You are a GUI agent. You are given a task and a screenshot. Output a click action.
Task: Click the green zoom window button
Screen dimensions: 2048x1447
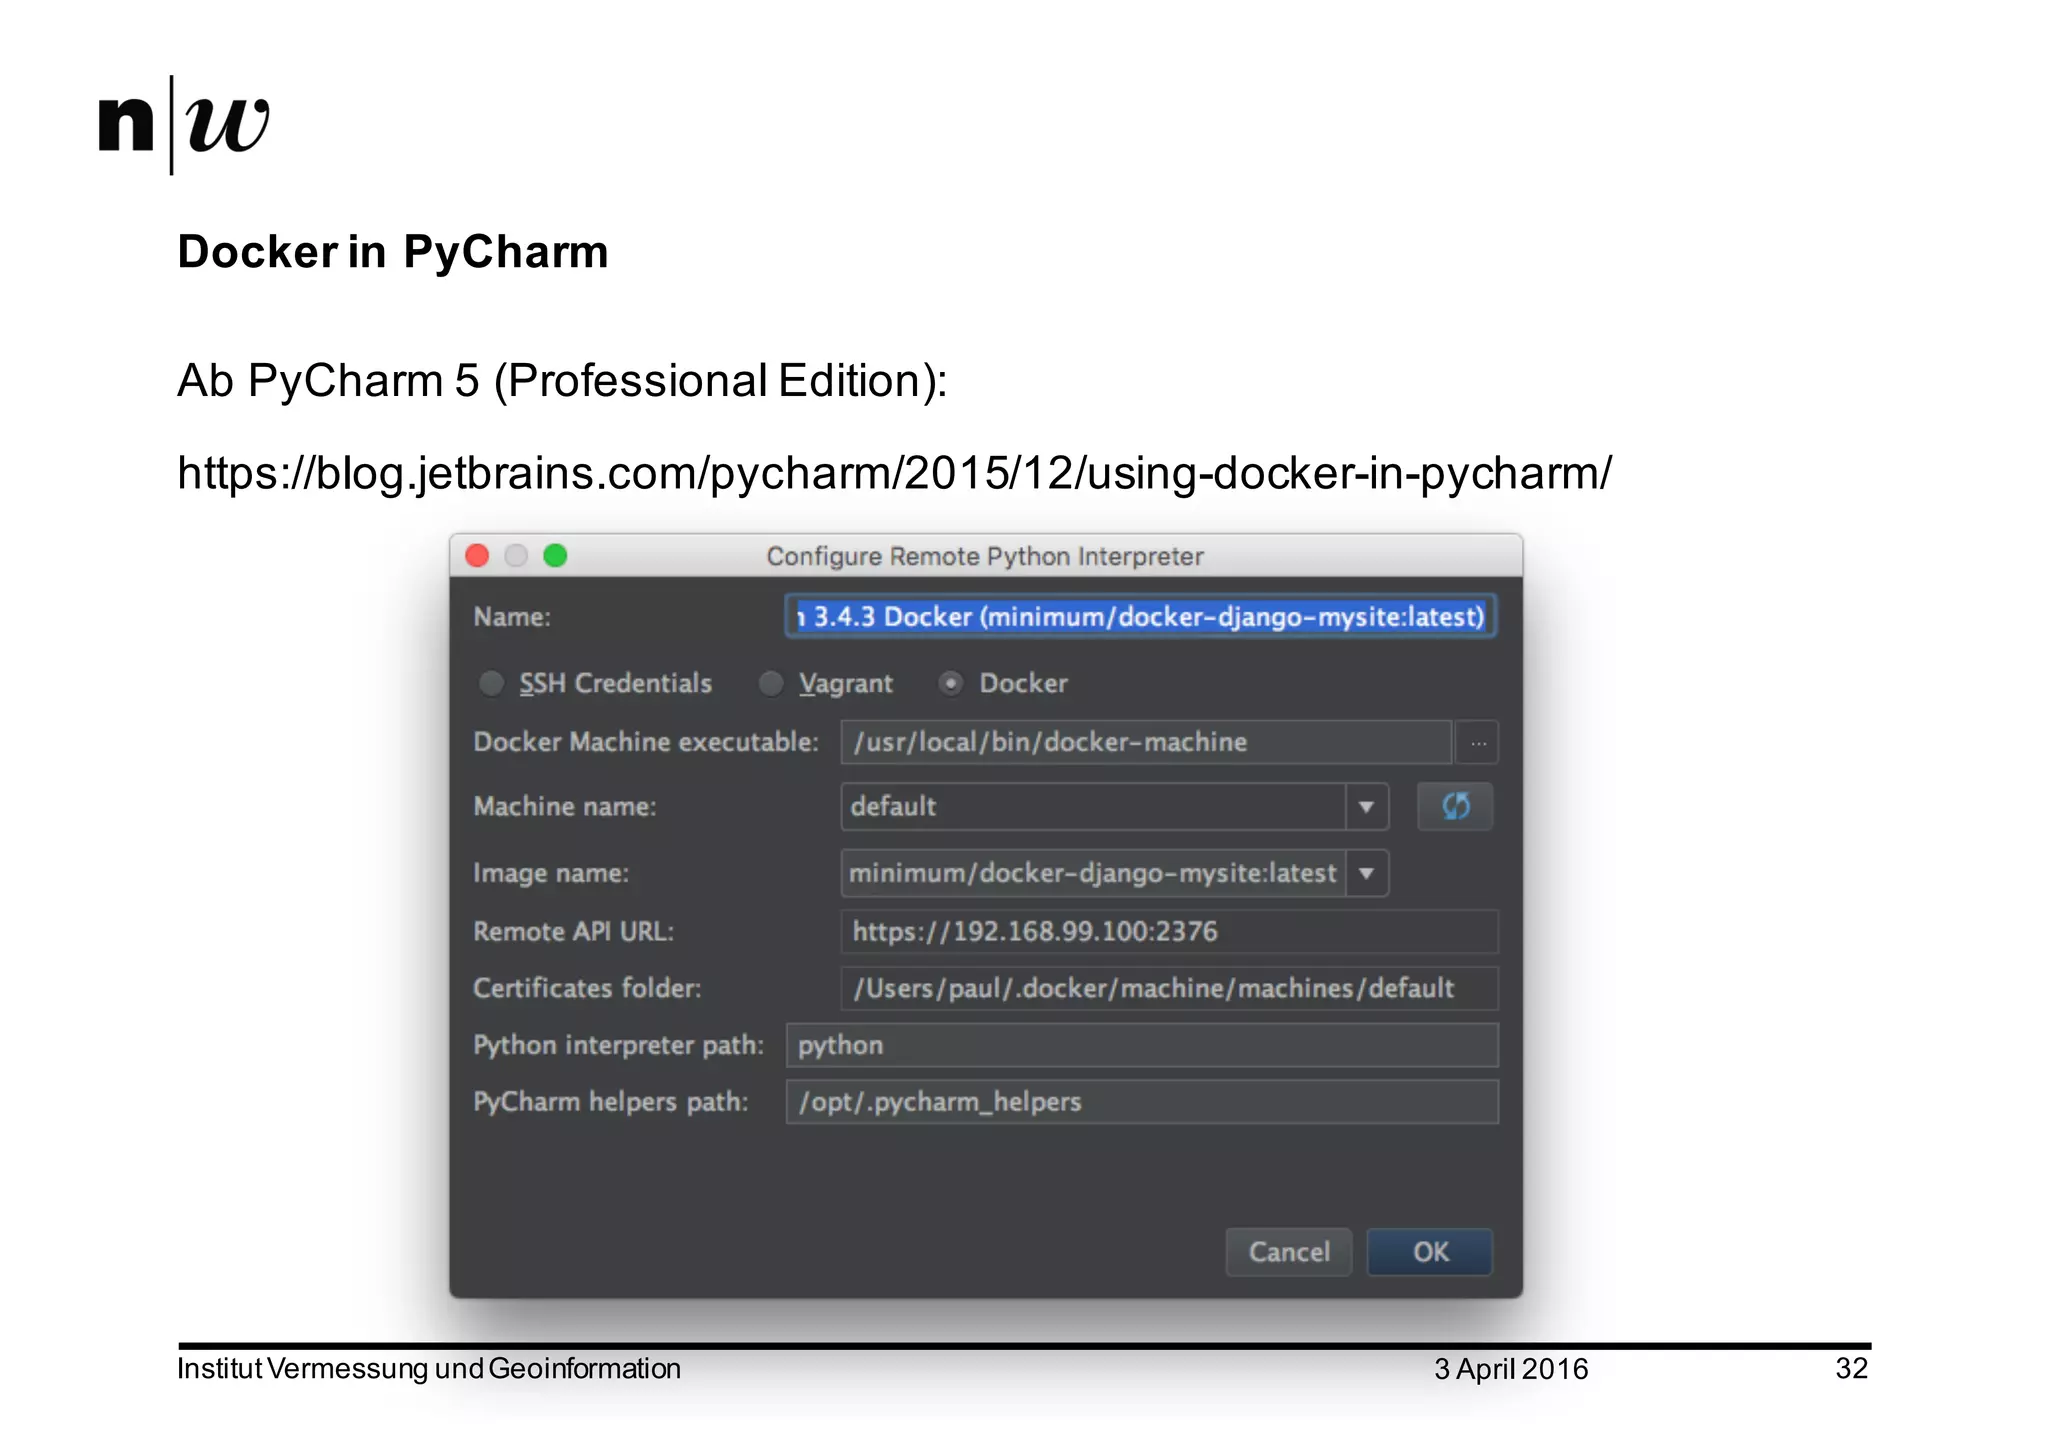(x=555, y=556)
